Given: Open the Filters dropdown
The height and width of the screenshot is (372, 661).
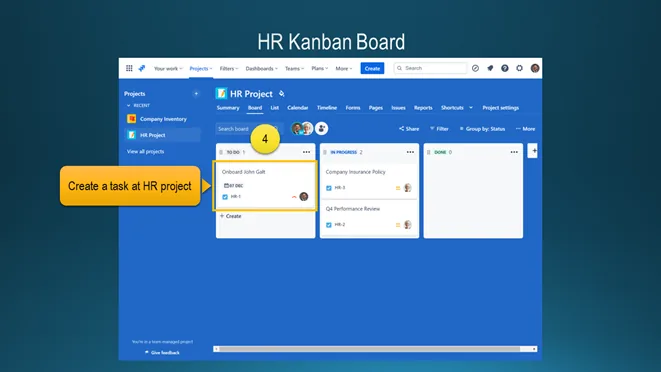Looking at the screenshot, I should click(229, 68).
